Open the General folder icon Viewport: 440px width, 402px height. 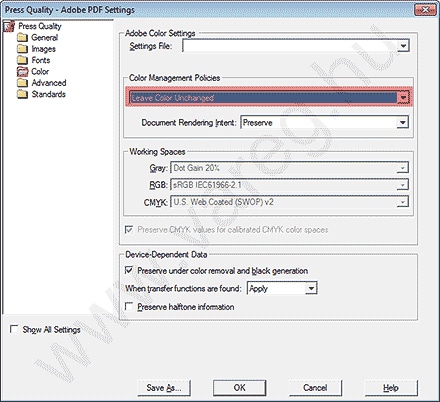point(22,37)
